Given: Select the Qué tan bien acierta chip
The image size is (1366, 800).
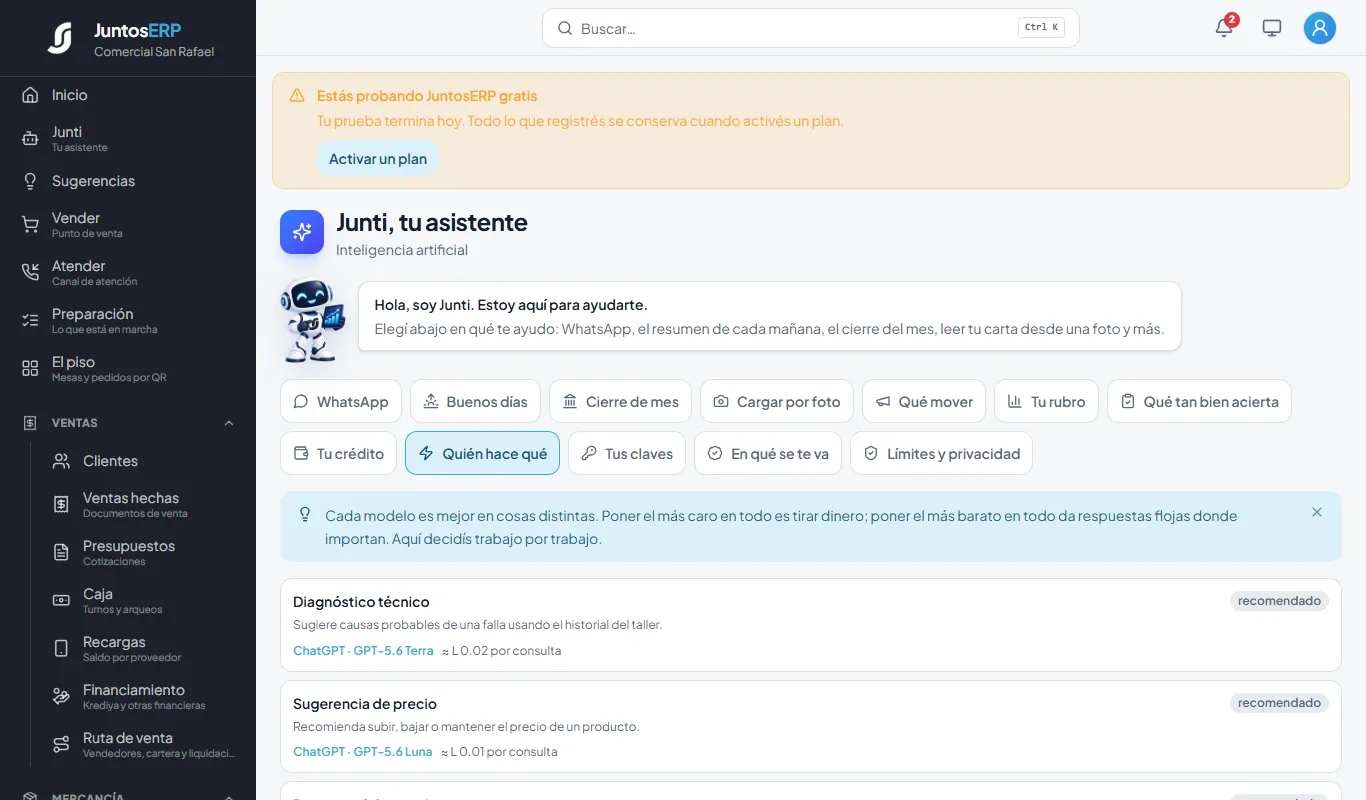Looking at the screenshot, I should [x=1199, y=401].
